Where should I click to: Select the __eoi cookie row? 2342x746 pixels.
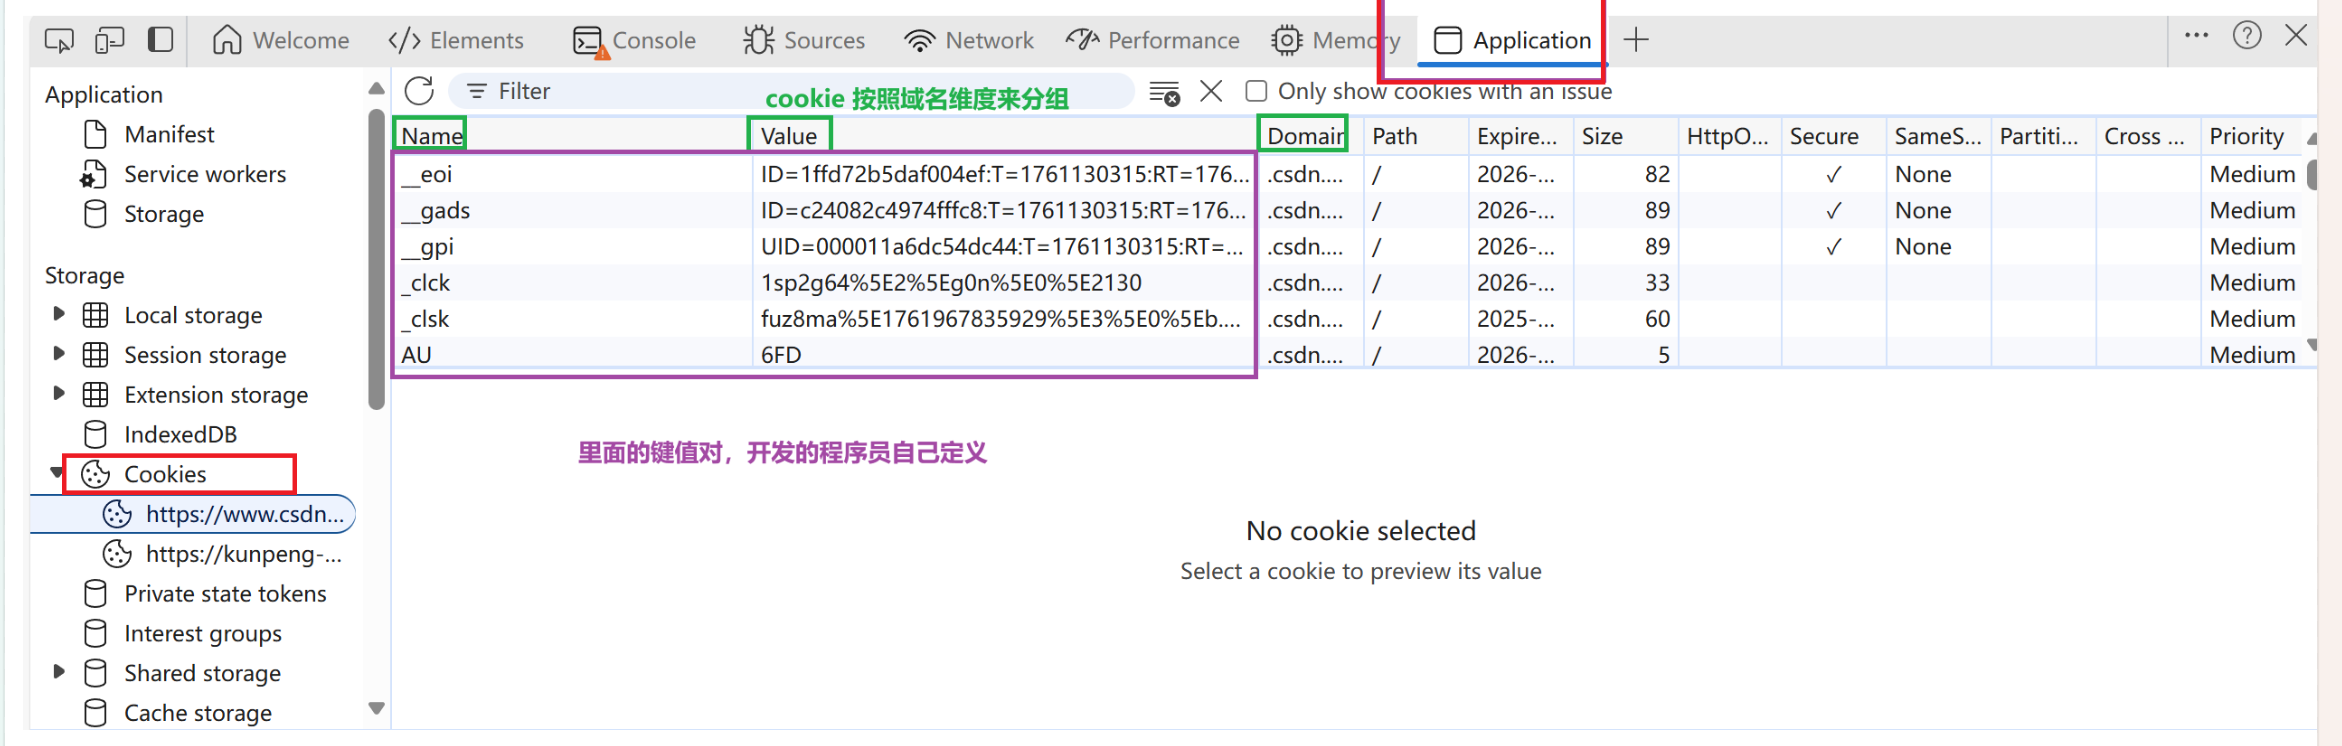pyautogui.click(x=1349, y=174)
